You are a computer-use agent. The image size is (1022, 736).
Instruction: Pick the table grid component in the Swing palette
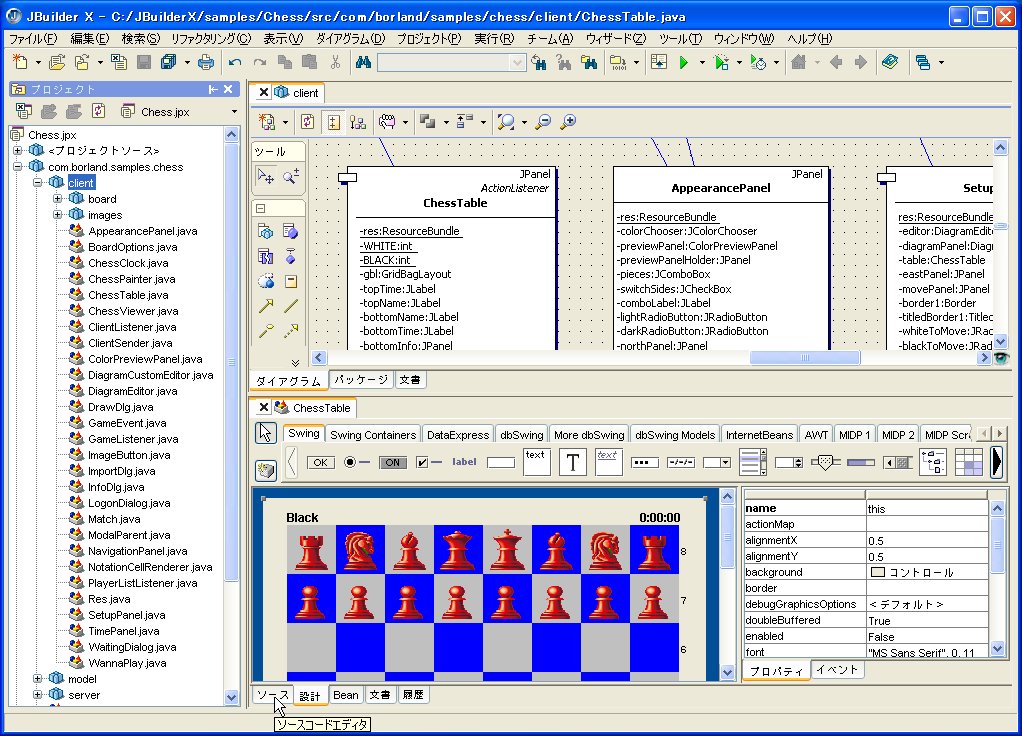968,462
